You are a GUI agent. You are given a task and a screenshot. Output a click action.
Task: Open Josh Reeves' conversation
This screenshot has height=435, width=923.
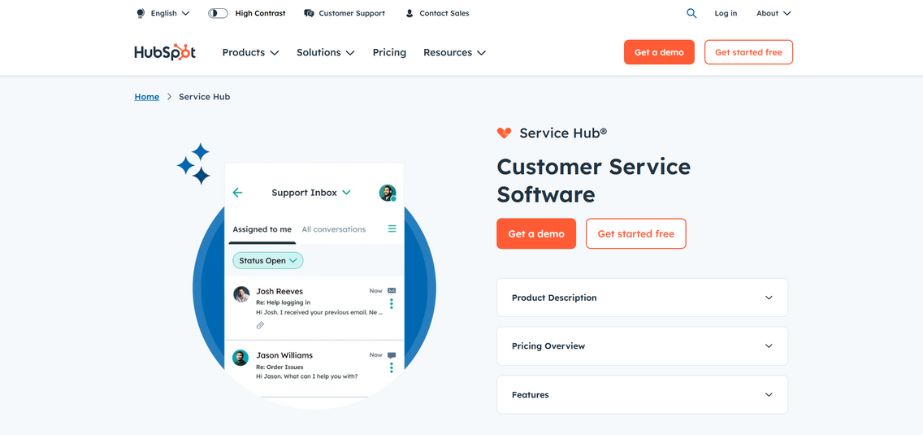point(314,307)
